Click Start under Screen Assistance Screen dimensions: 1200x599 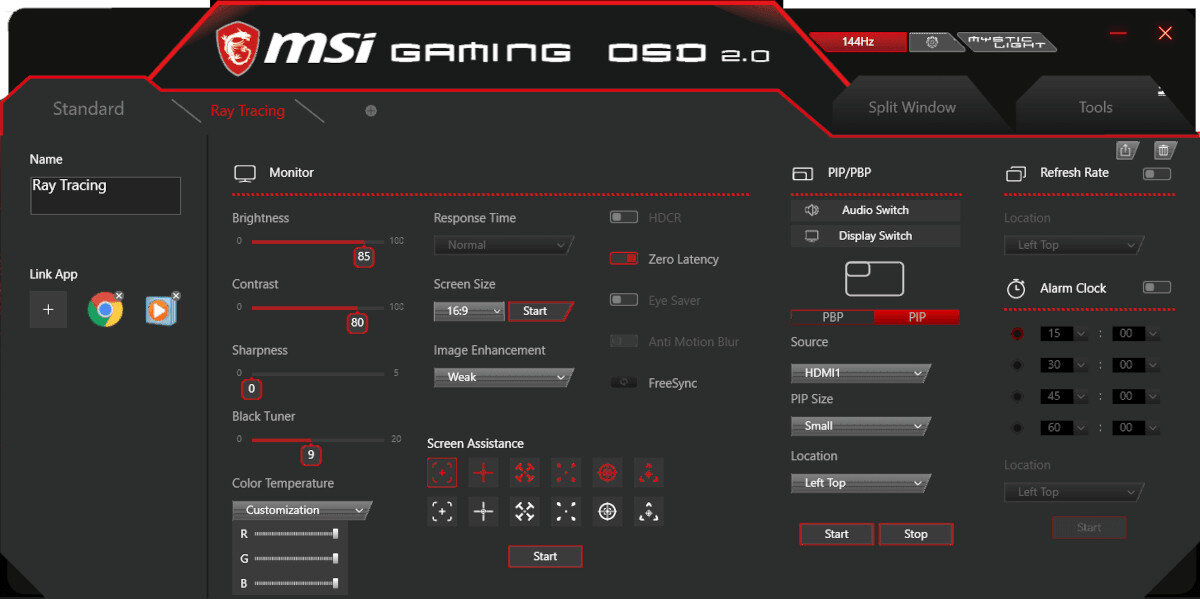[x=545, y=556]
